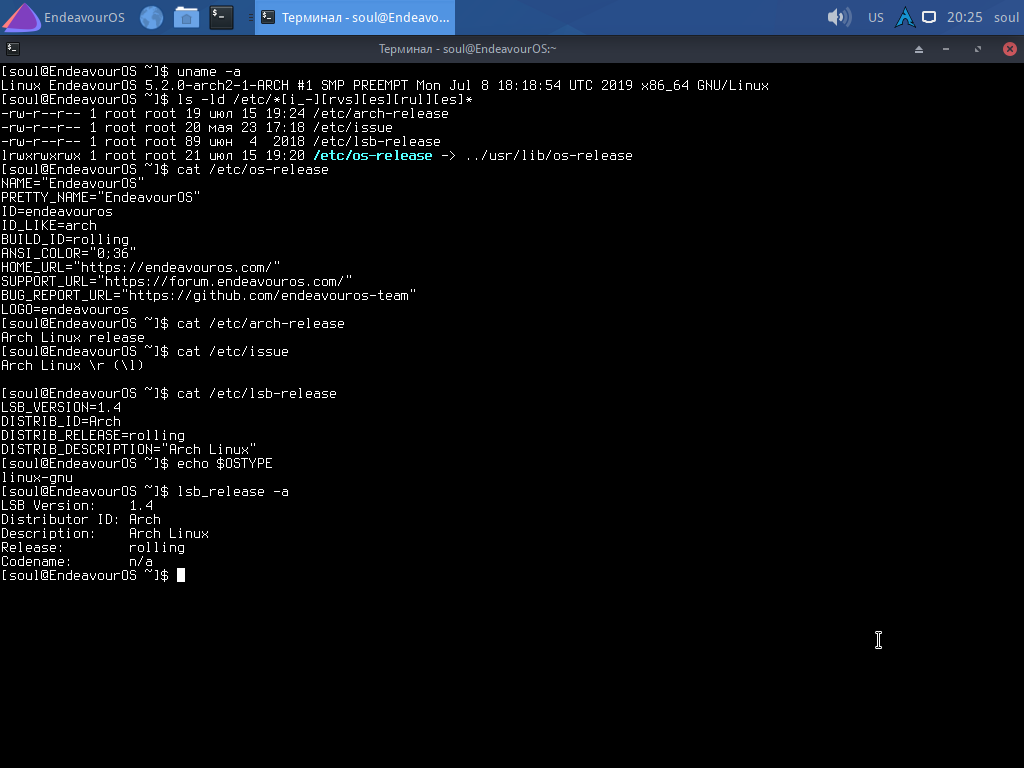
Task: Click the volume speaker icon
Action: pyautogui.click(x=839, y=17)
